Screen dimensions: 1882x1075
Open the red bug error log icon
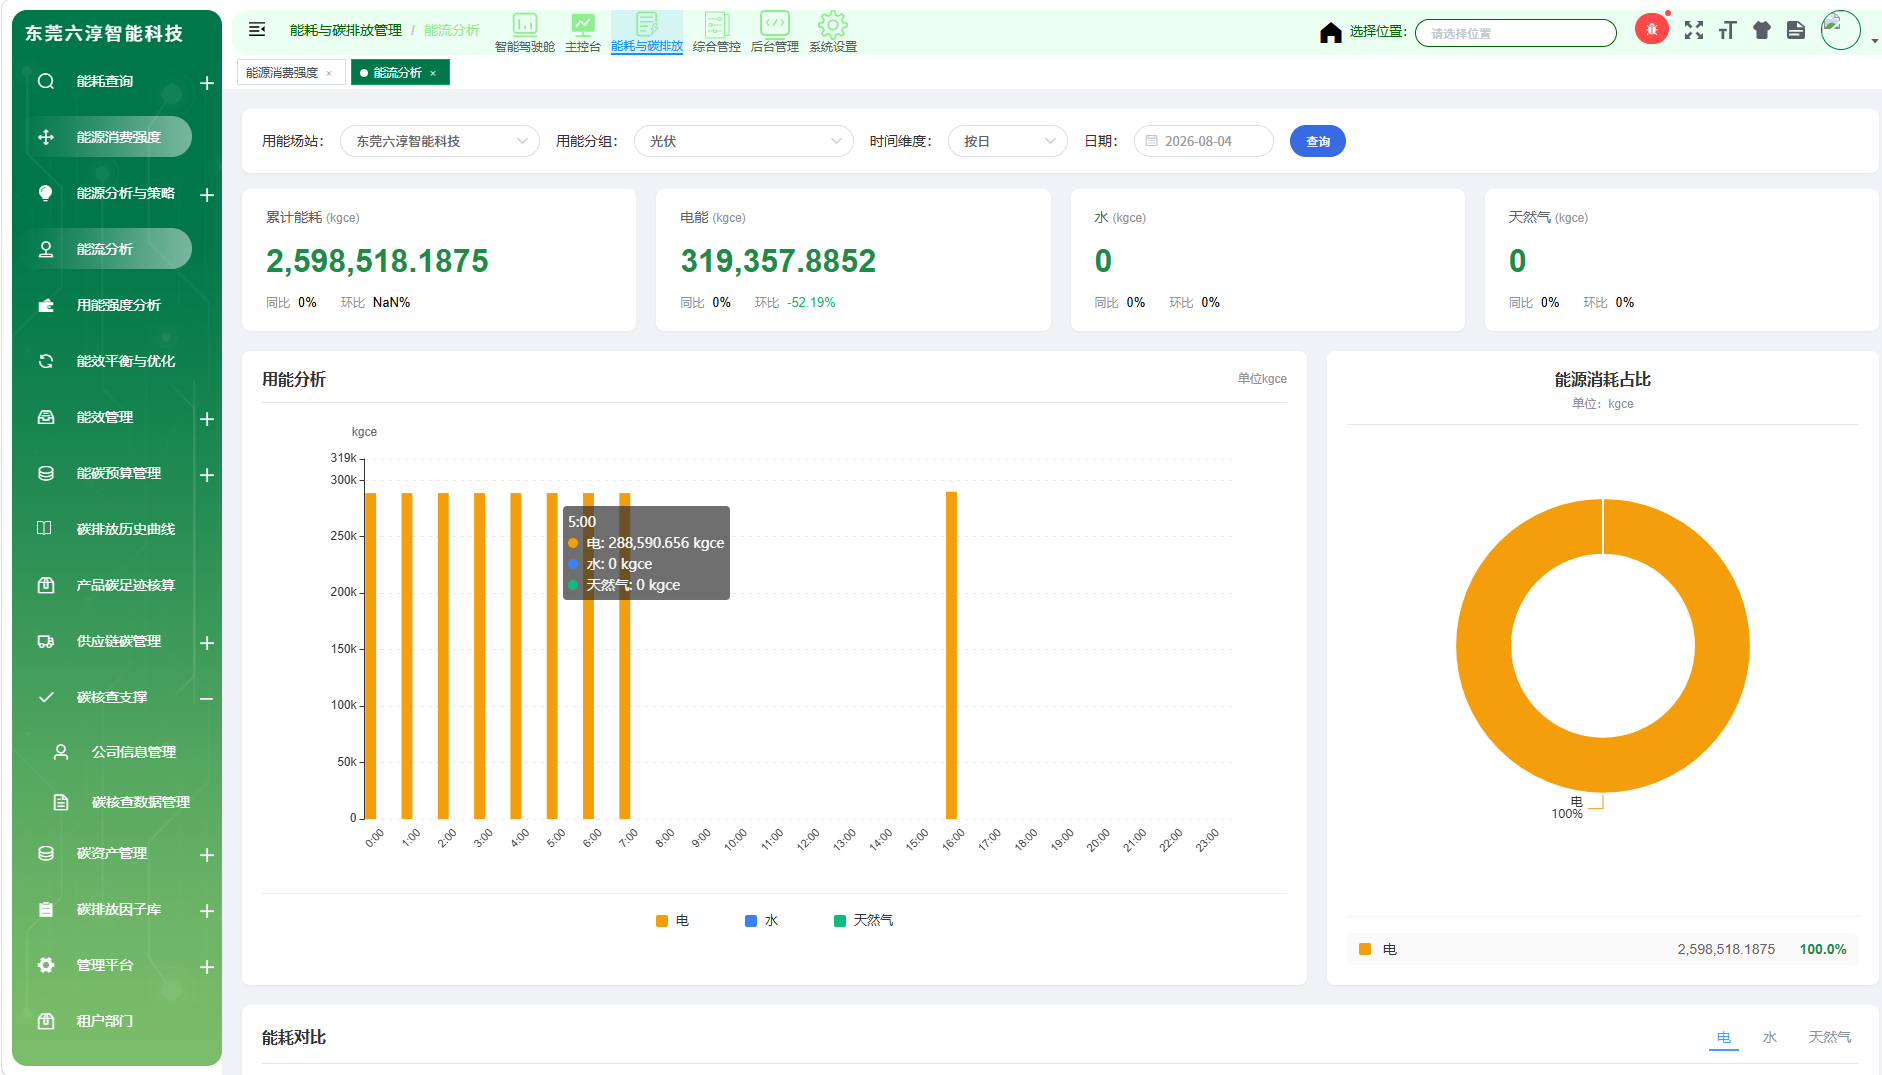(1652, 29)
